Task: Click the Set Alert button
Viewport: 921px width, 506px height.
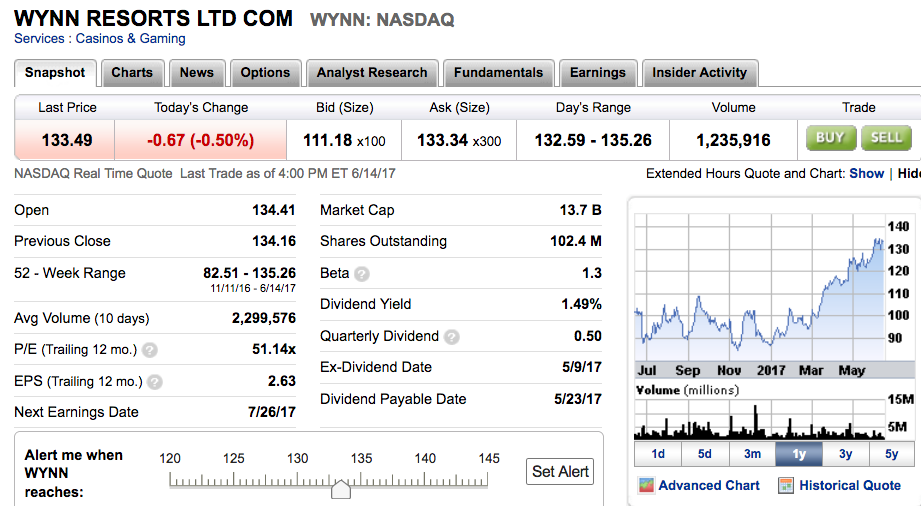Action: click(x=560, y=471)
